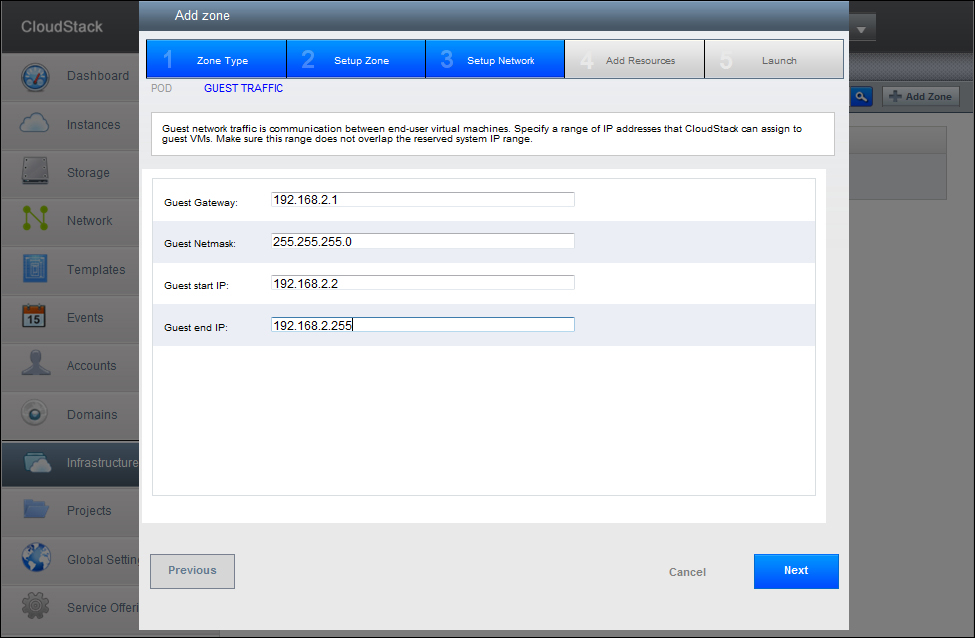The height and width of the screenshot is (638, 975).
Task: Open Instances via cloud icon
Action: click(x=35, y=125)
